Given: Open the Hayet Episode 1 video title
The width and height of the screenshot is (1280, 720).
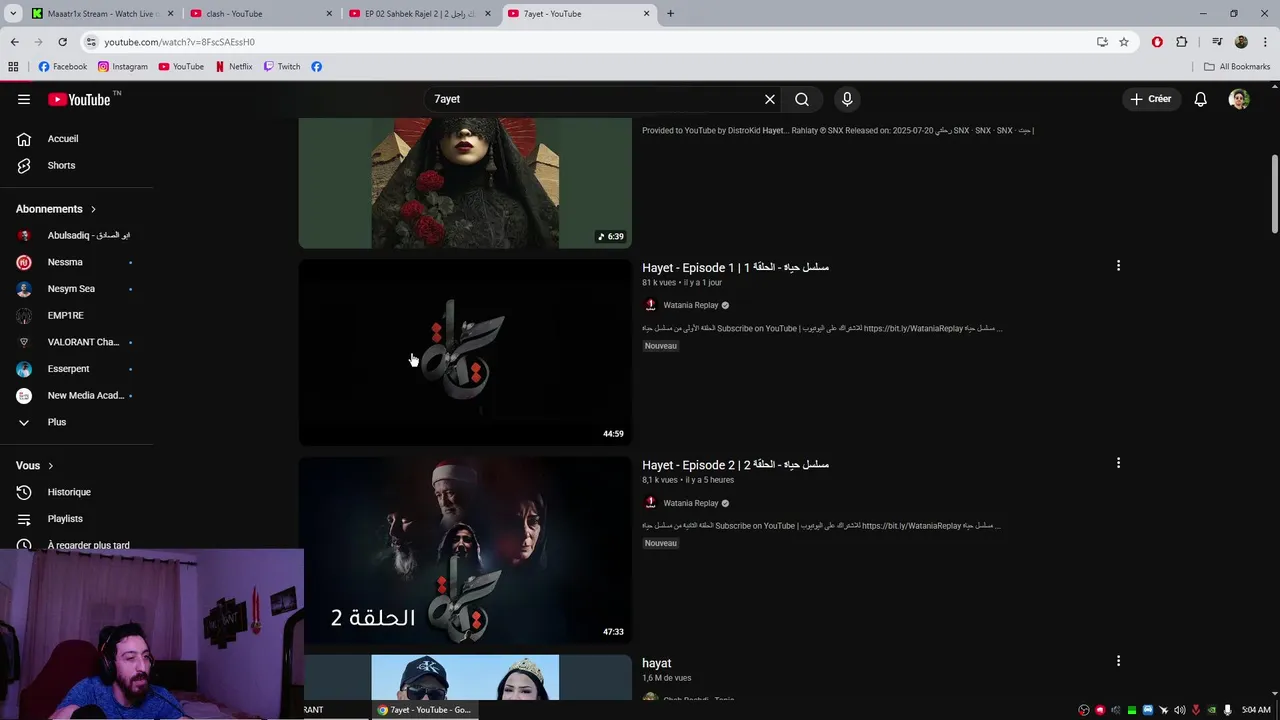Looking at the screenshot, I should click(x=735, y=267).
